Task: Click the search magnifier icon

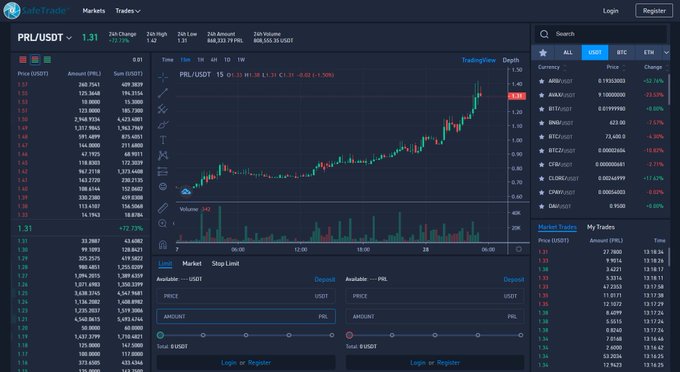Action: (x=544, y=34)
